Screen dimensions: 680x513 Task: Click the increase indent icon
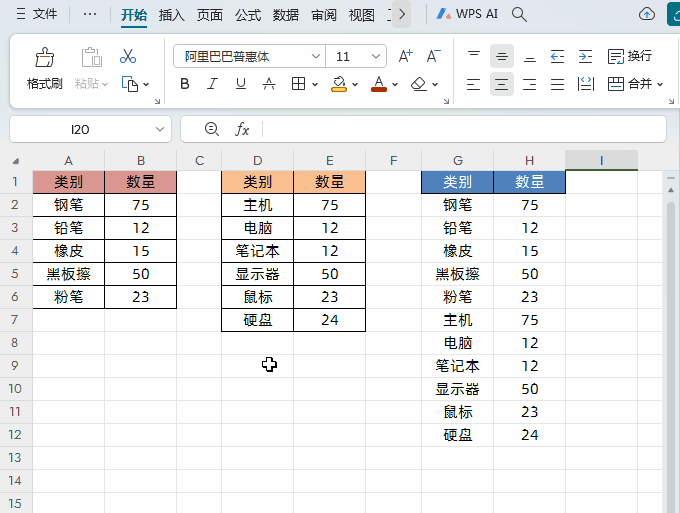click(585, 57)
